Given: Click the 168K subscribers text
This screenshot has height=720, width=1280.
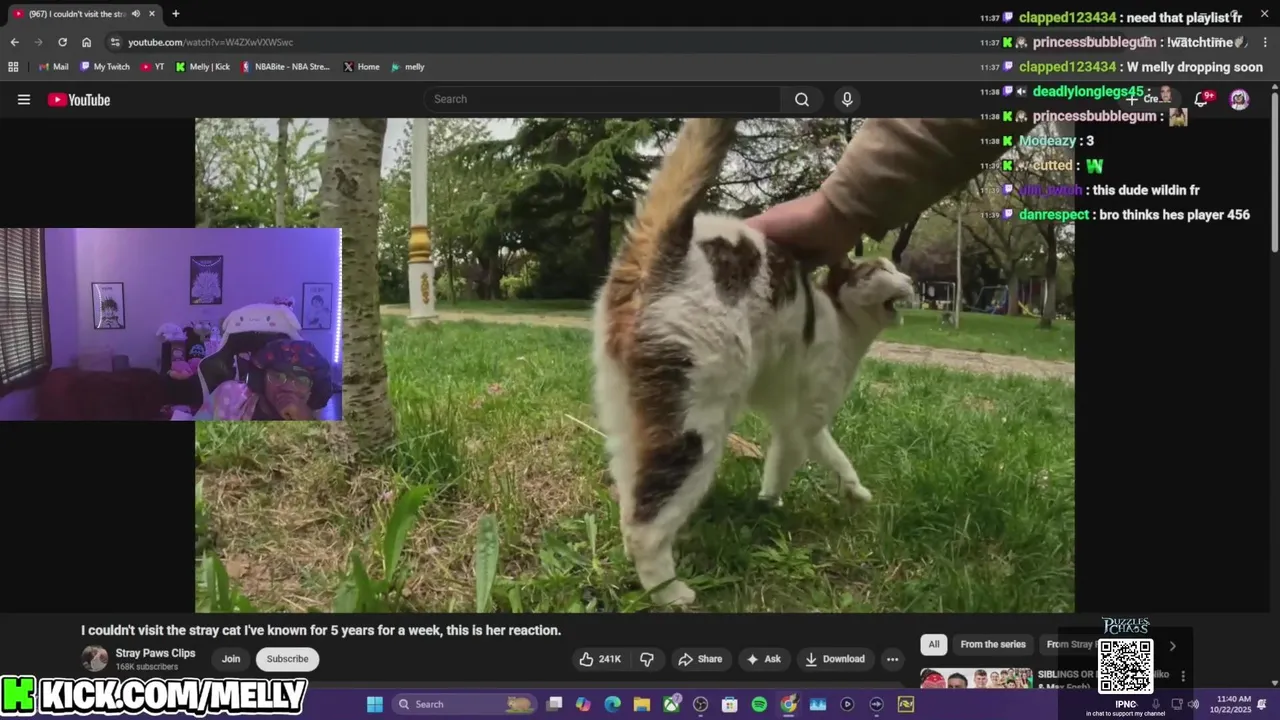Looking at the screenshot, I should point(147,667).
